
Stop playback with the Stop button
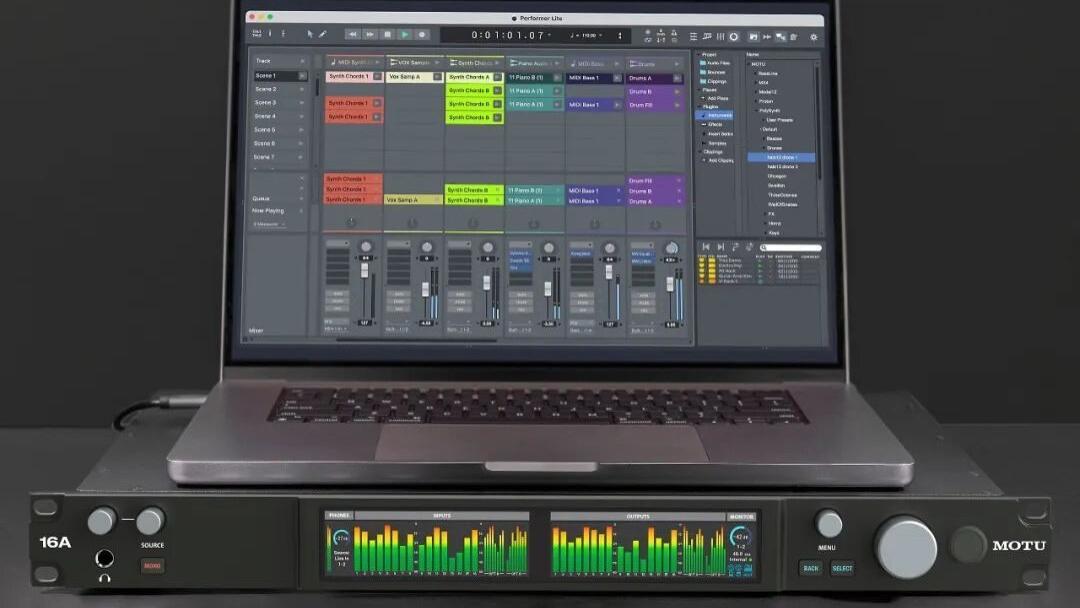coord(388,34)
